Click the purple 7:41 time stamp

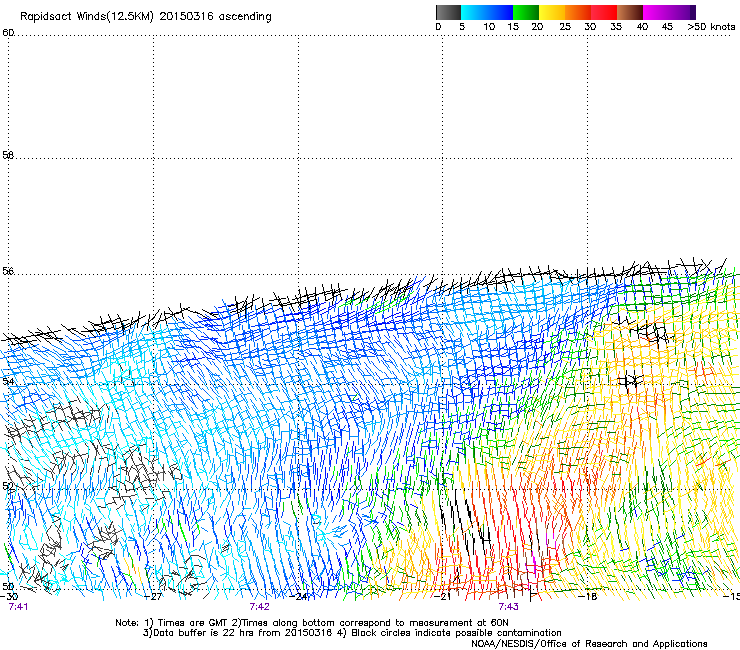point(18,607)
